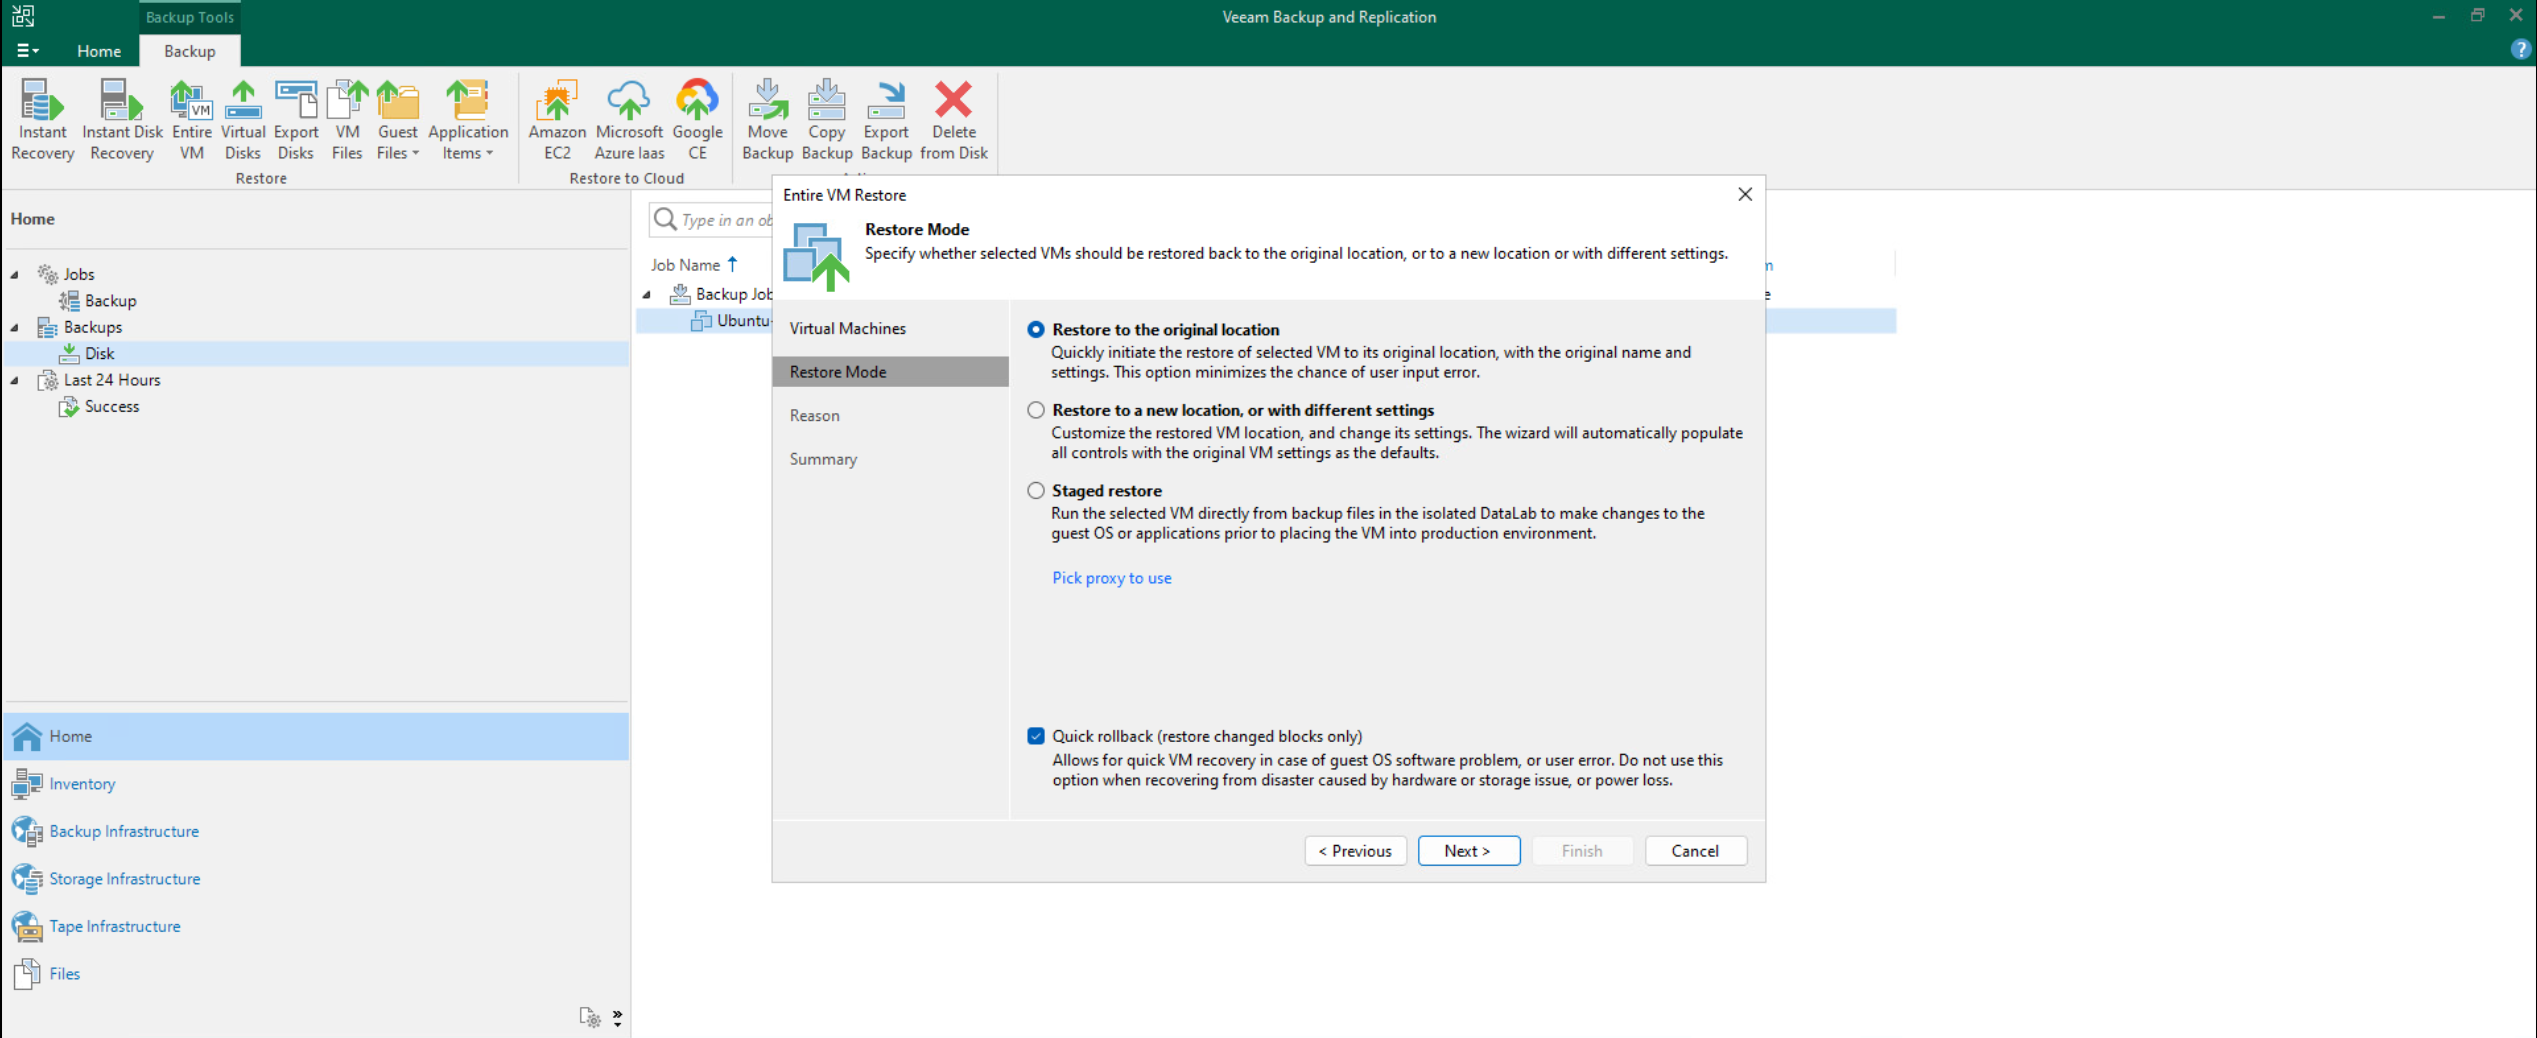Image resolution: width=2537 pixels, height=1038 pixels.
Task: Click Pick proxy to use link
Action: (x=1111, y=578)
